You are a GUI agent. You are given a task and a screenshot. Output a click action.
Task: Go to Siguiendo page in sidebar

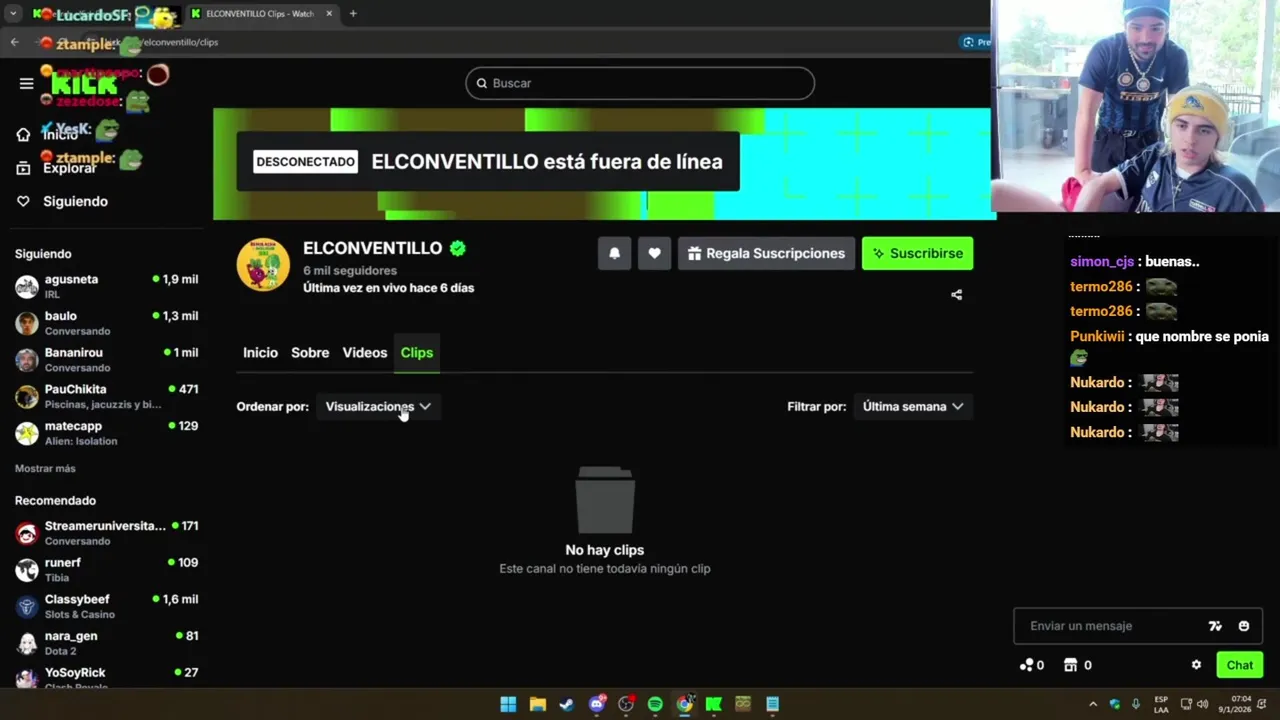75,201
